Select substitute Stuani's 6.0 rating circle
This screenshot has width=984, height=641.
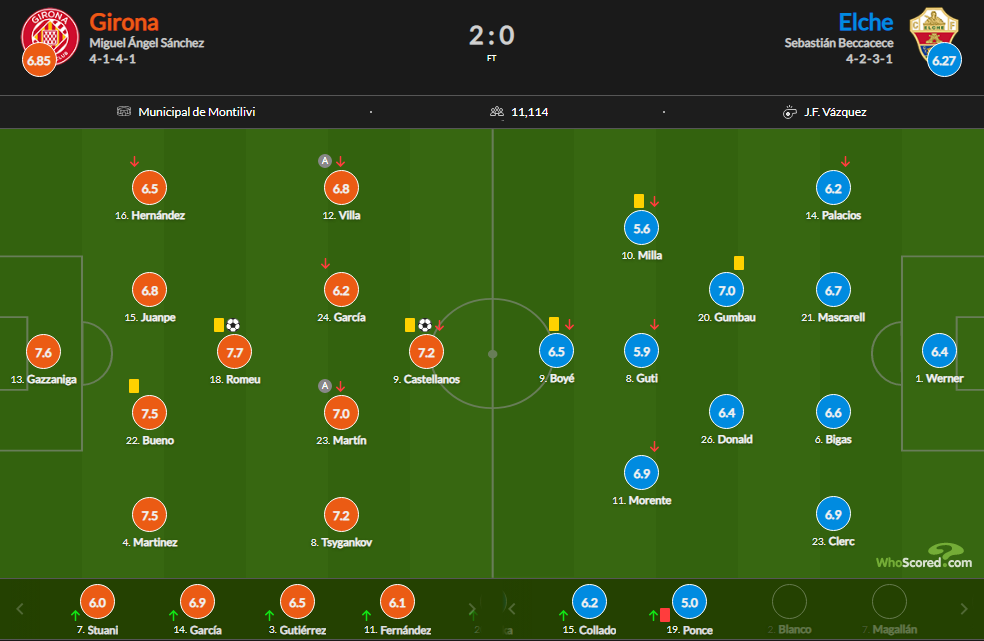click(x=97, y=603)
